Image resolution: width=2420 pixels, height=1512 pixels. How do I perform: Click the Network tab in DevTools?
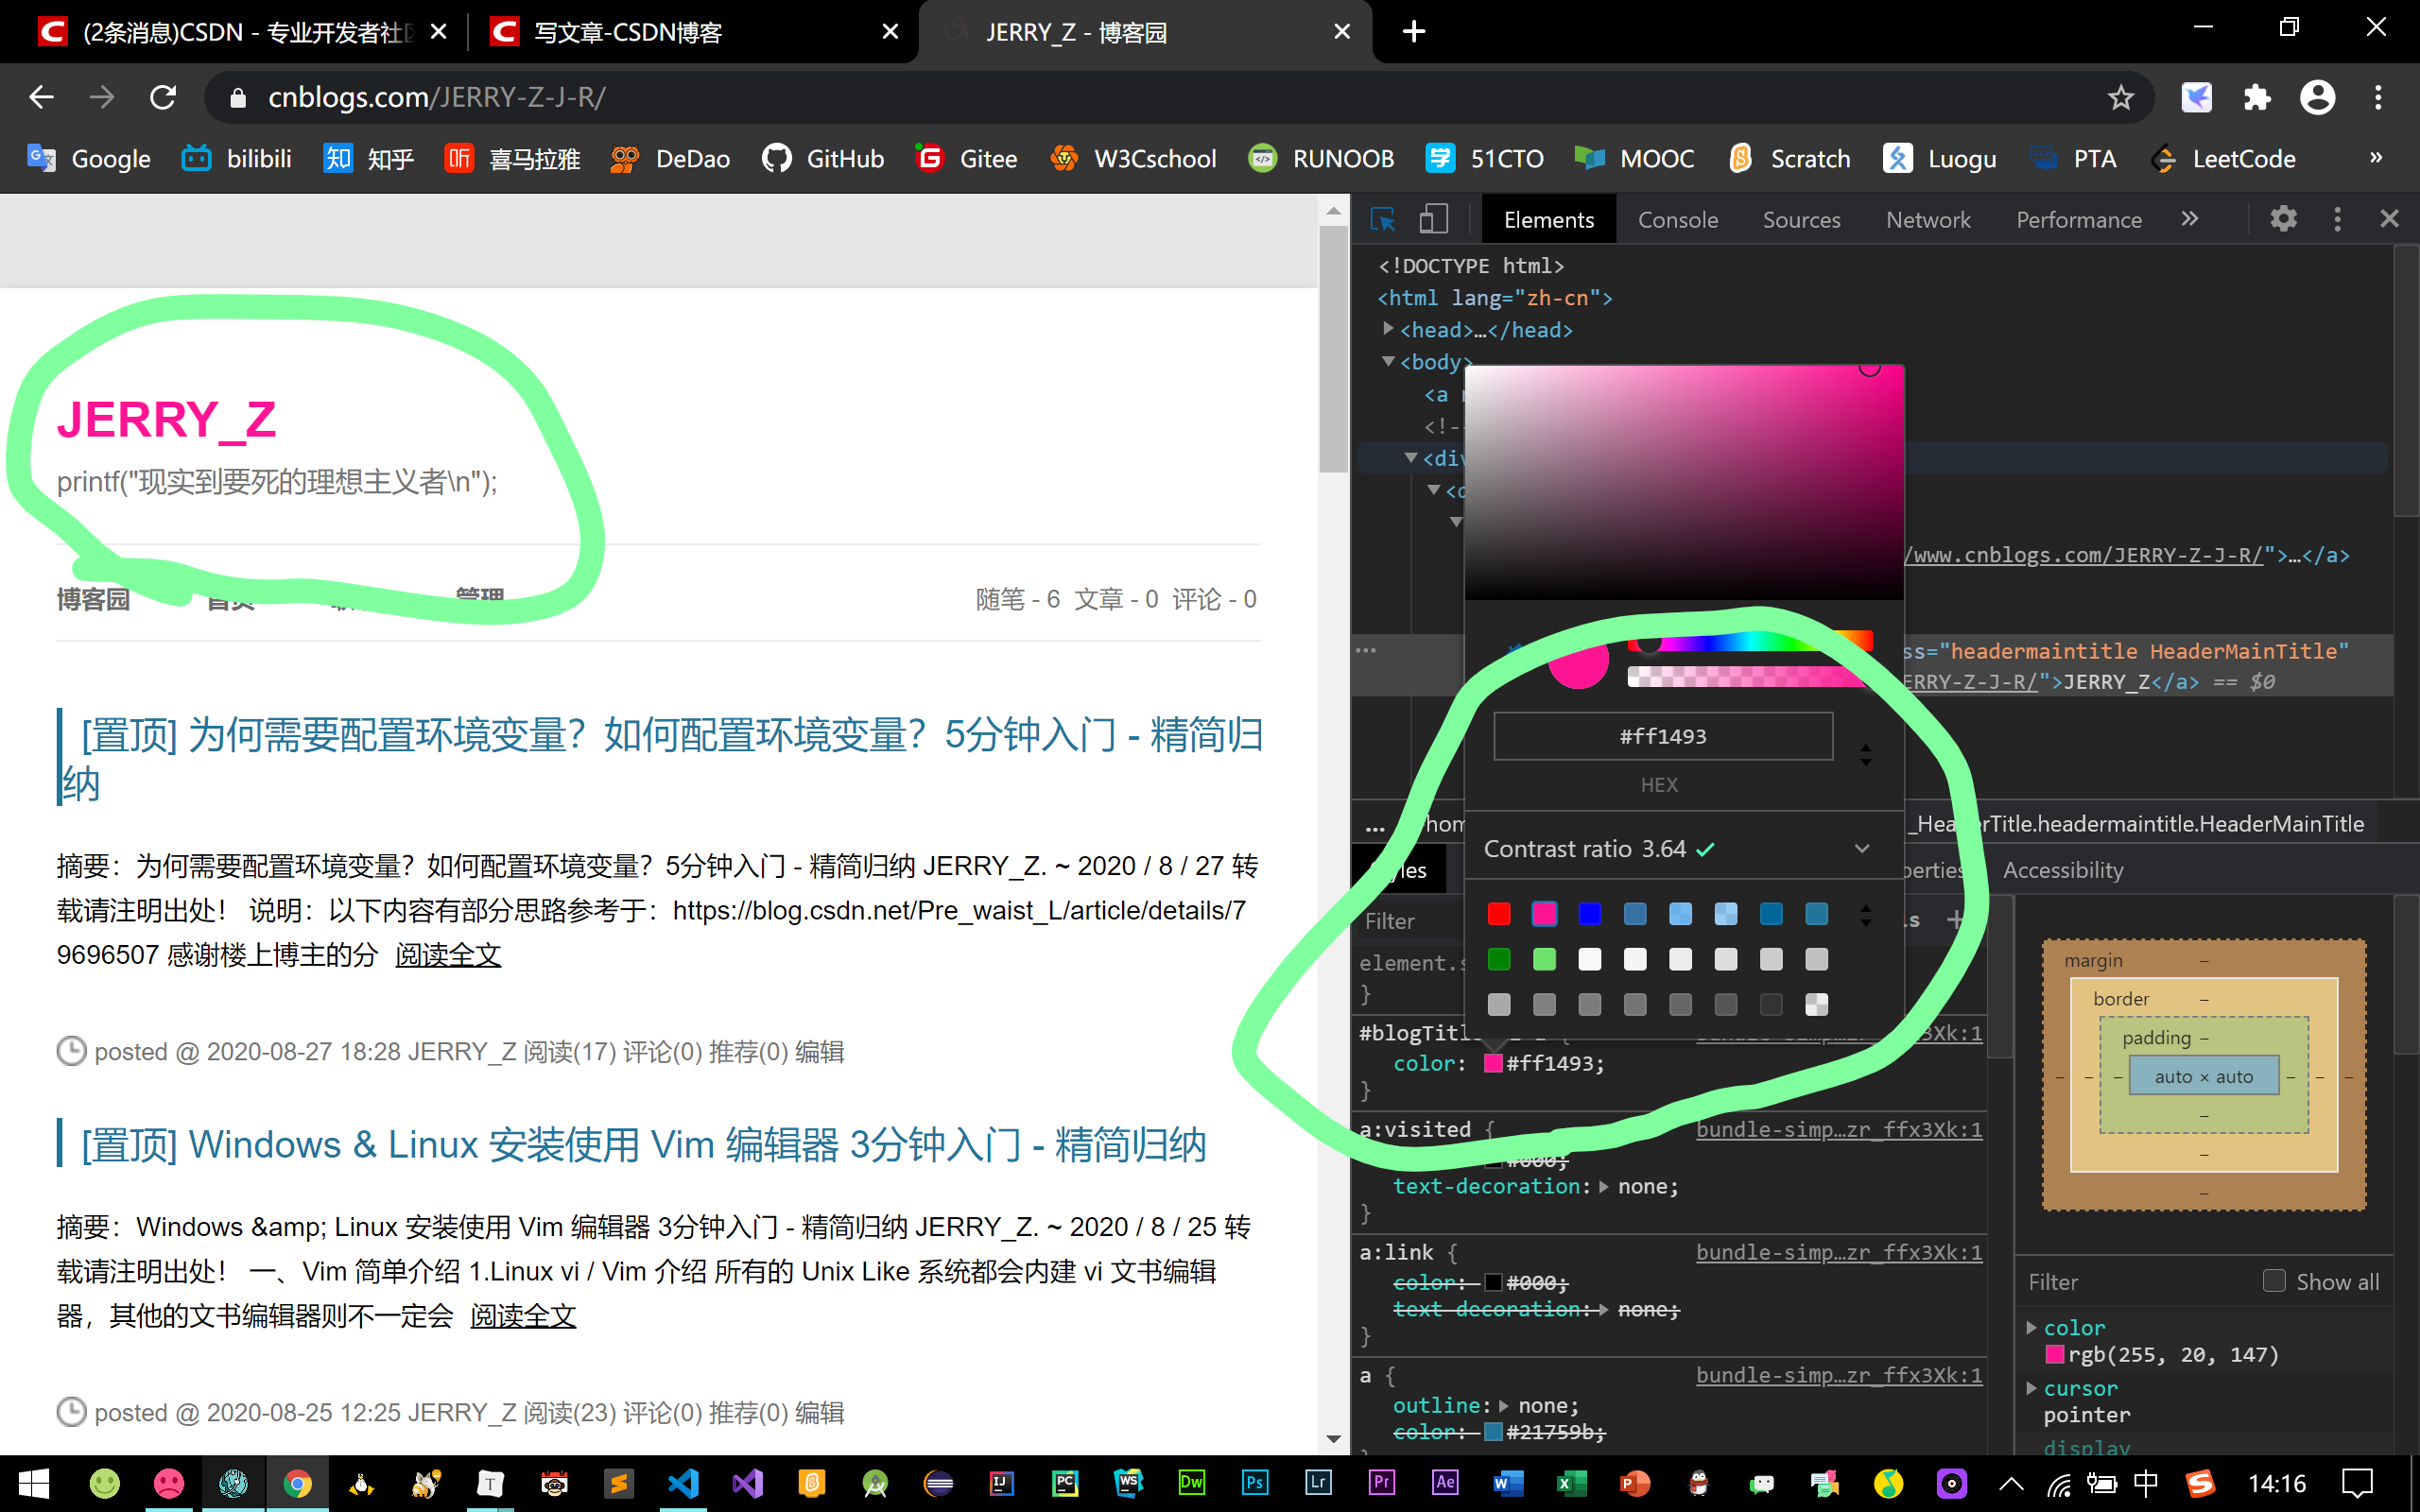[1927, 217]
